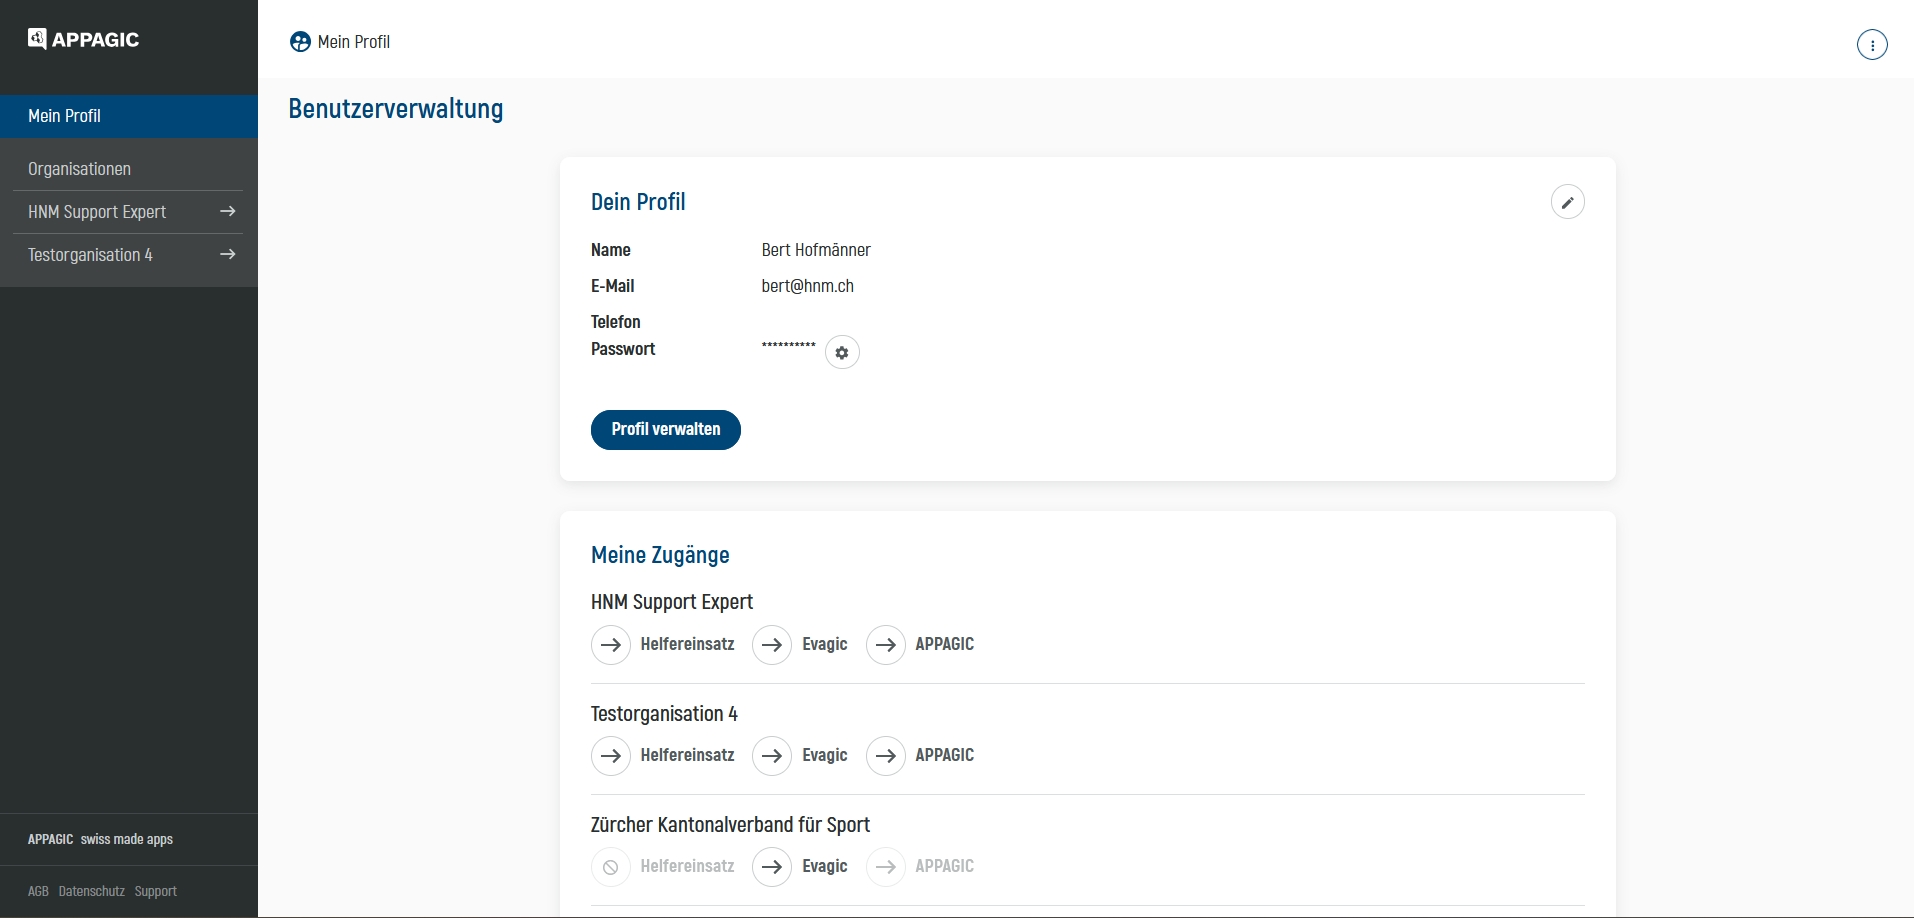
Task: Open the Datenschutz footer link
Action: [x=92, y=891]
